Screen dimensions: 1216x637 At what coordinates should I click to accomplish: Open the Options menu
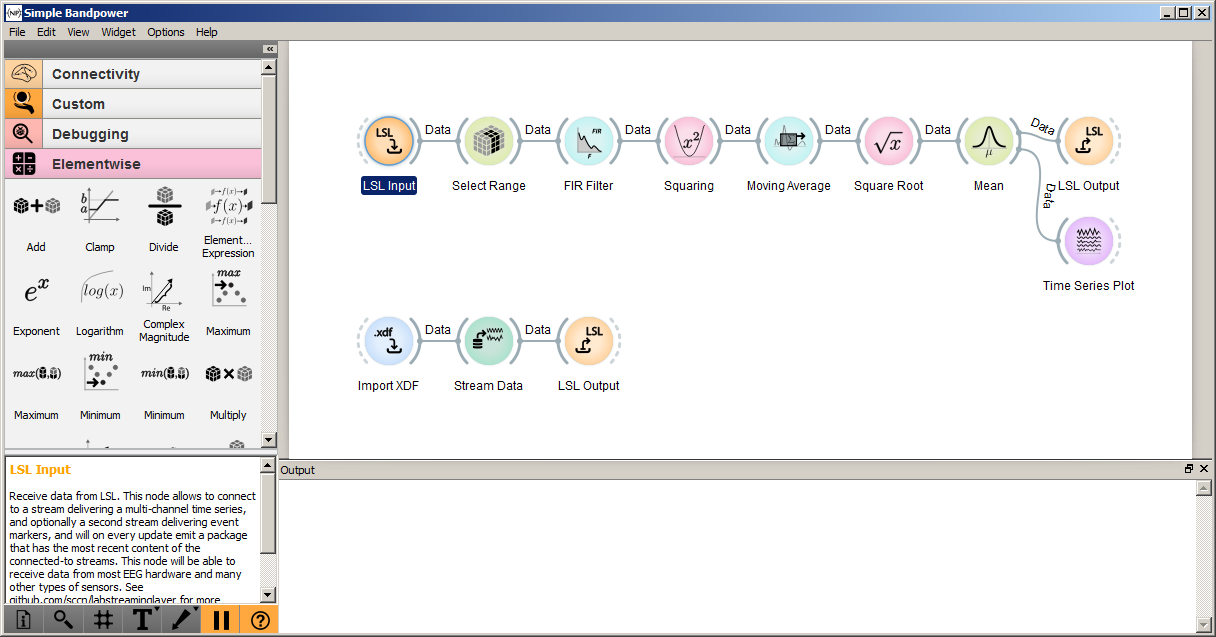pos(166,32)
